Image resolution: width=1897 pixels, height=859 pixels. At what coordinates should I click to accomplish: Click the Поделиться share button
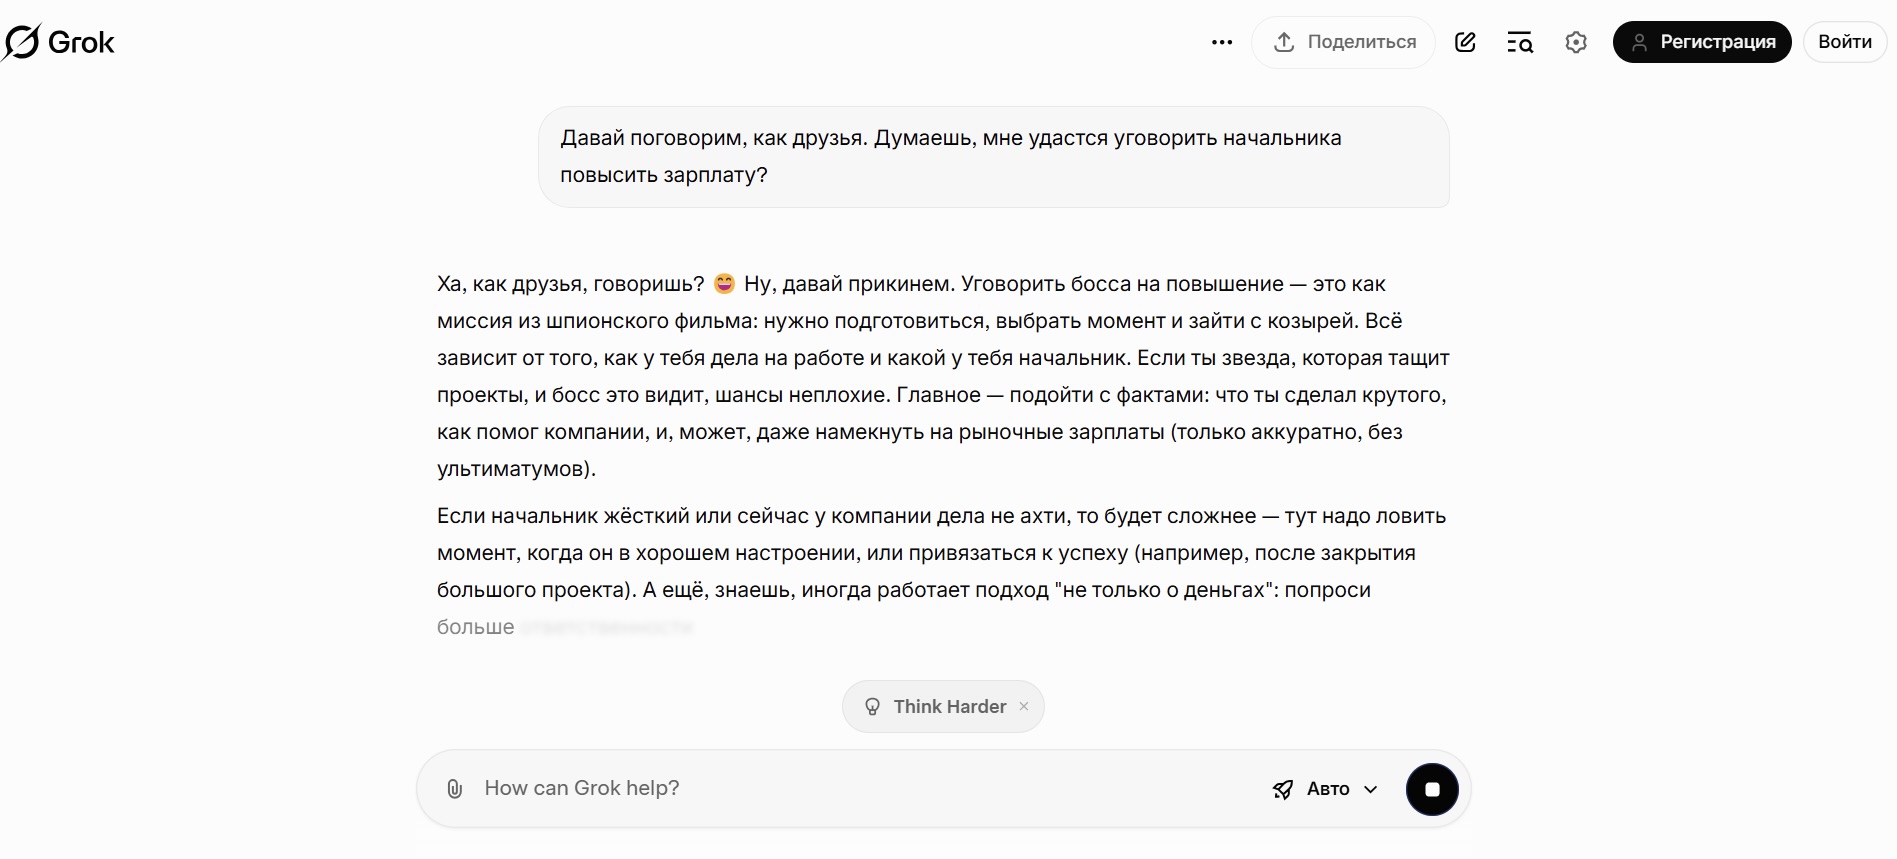coord(1343,42)
